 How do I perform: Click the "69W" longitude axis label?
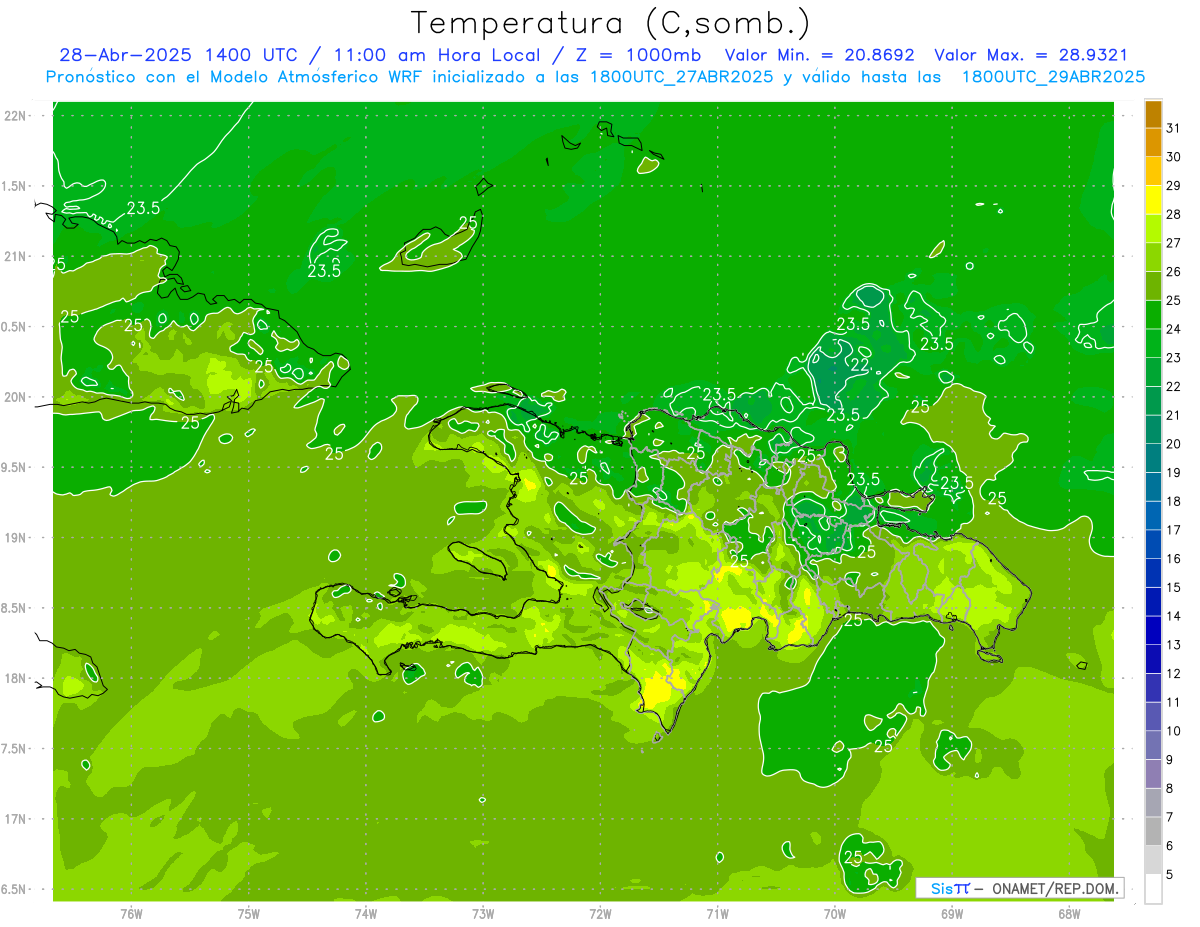[x=952, y=914]
